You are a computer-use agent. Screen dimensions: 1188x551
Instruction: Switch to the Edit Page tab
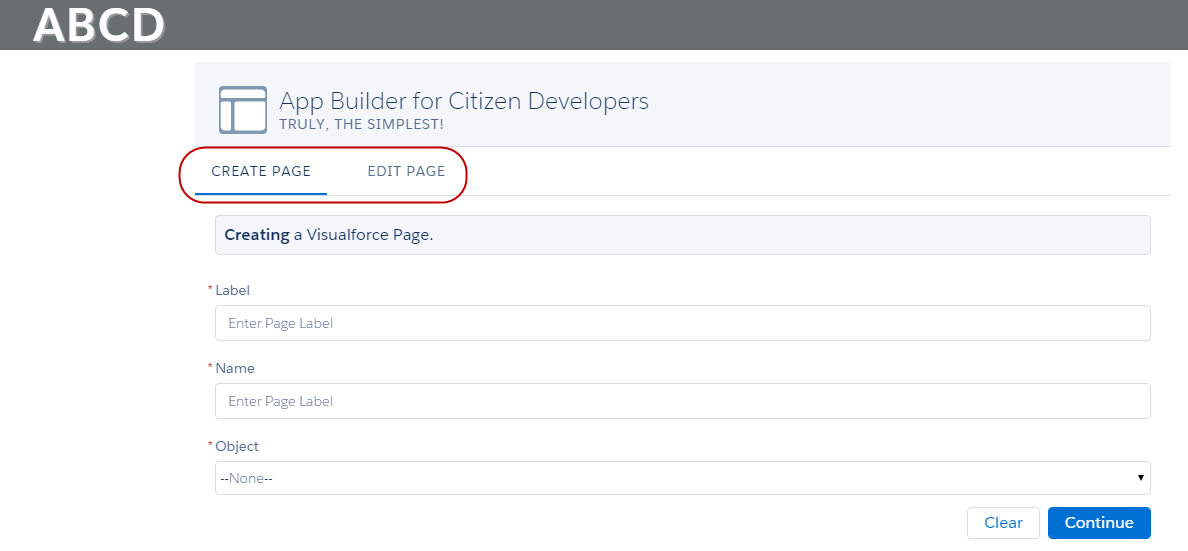pos(406,171)
